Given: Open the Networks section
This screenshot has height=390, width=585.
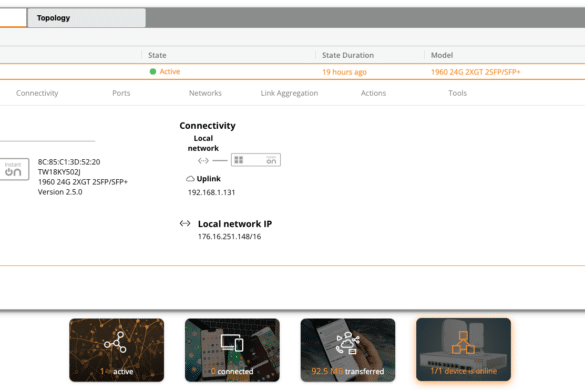Looking at the screenshot, I should [x=205, y=93].
